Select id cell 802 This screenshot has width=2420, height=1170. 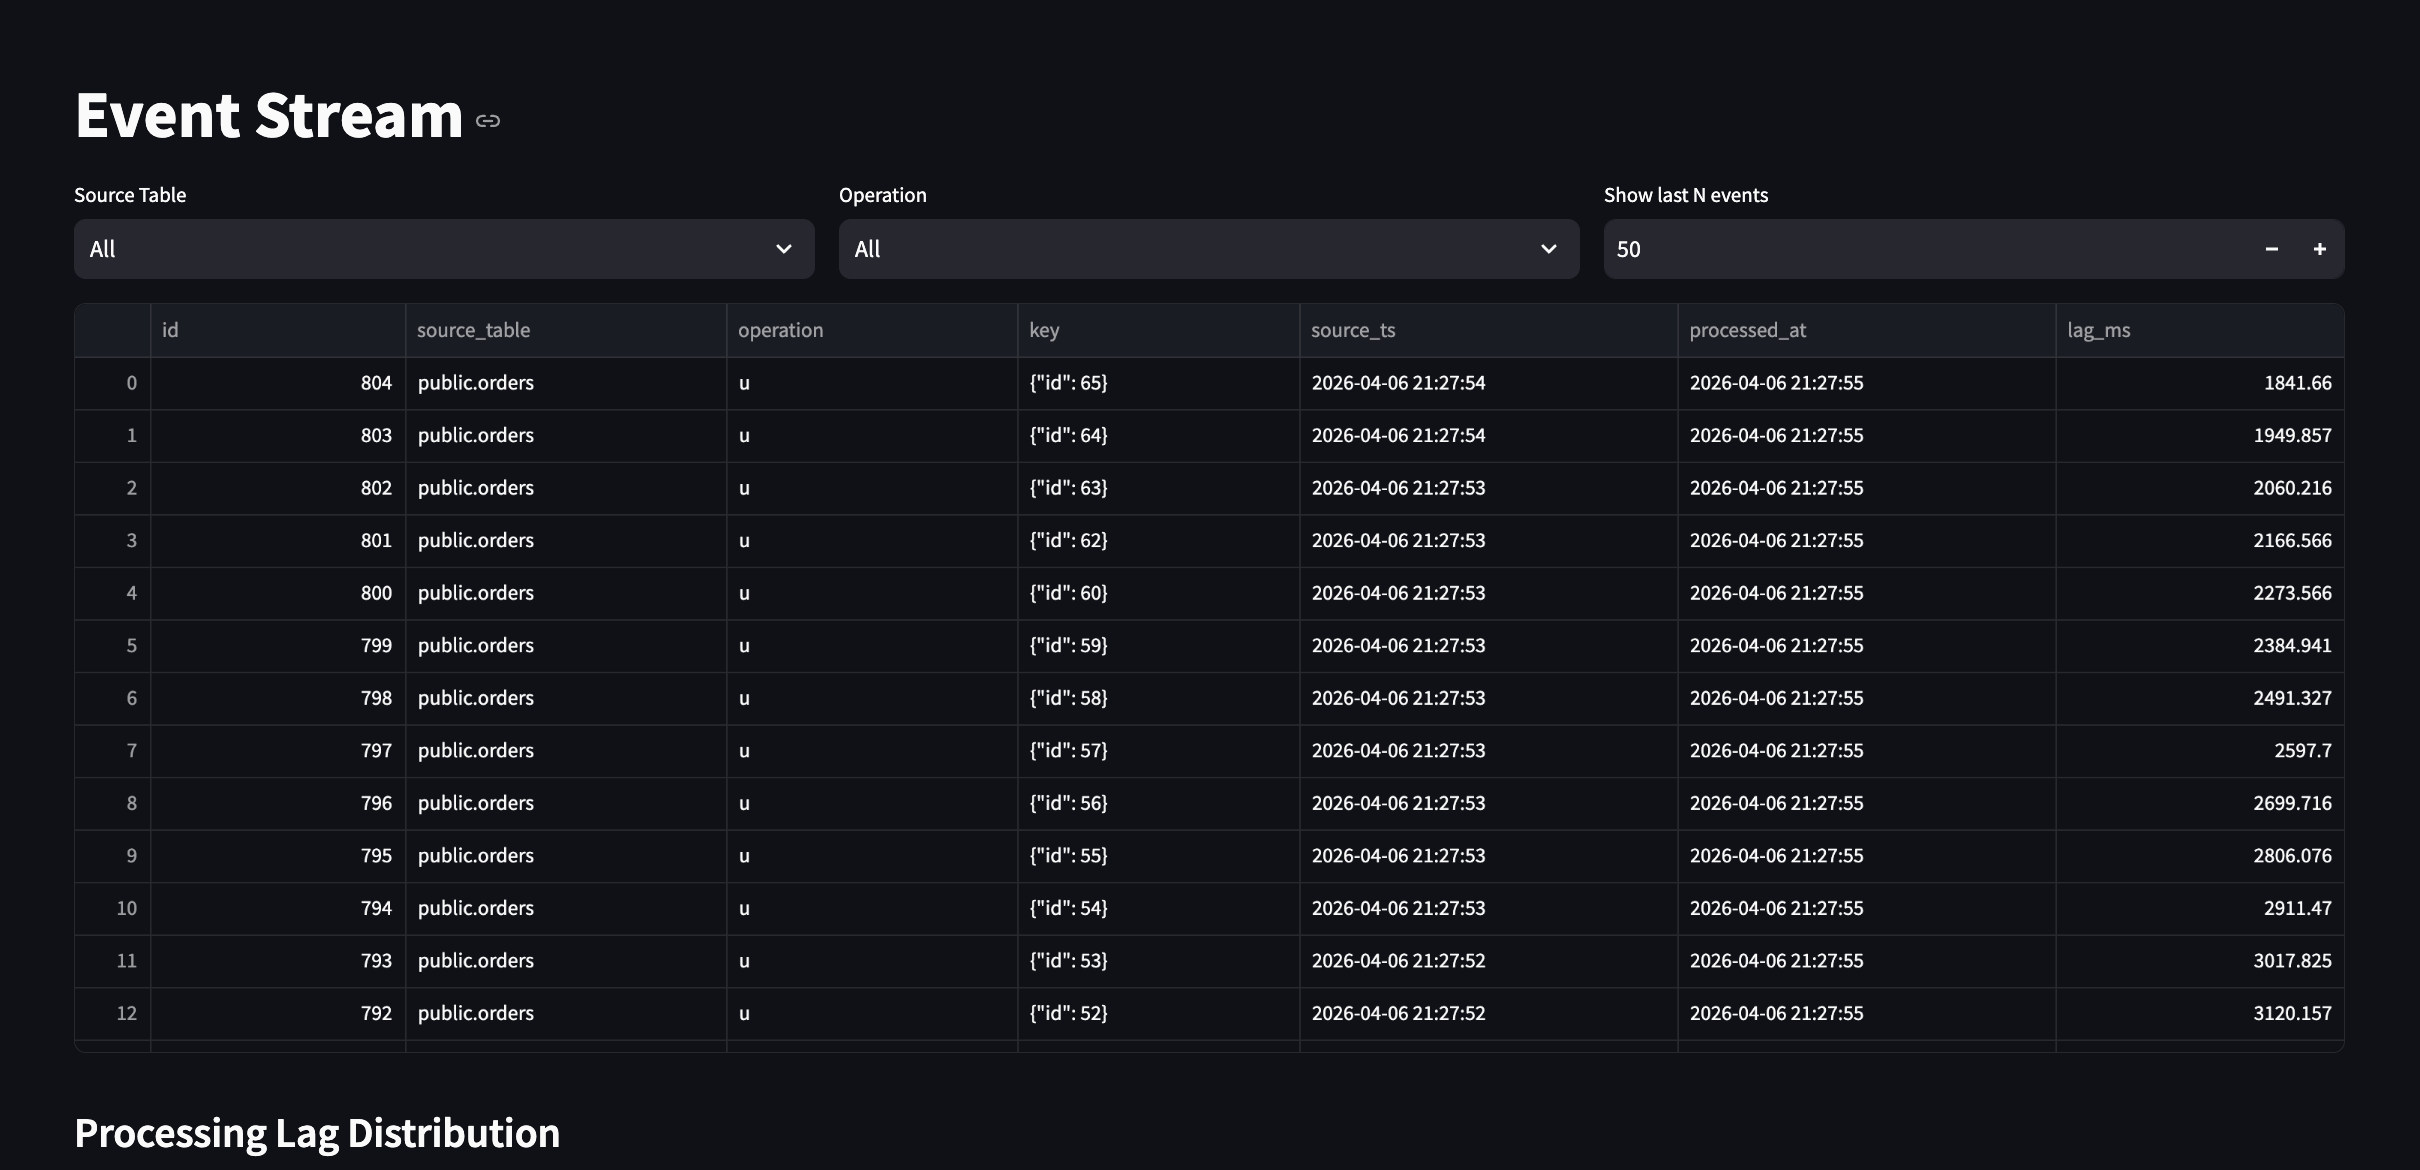pyautogui.click(x=278, y=488)
